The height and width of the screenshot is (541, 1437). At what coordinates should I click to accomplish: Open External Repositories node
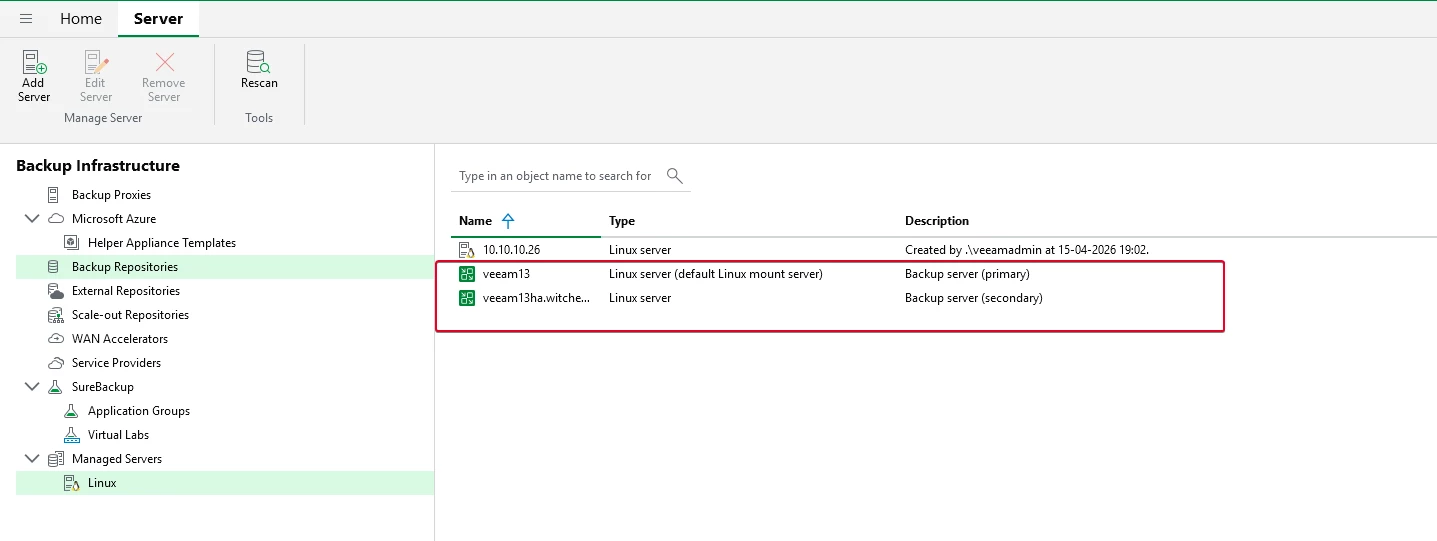(126, 291)
